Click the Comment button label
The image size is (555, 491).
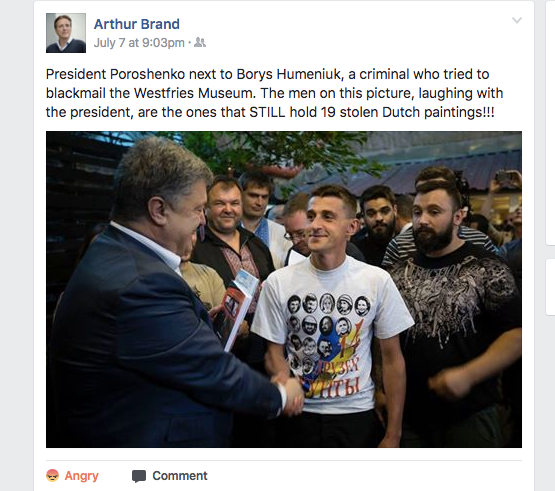[180, 476]
